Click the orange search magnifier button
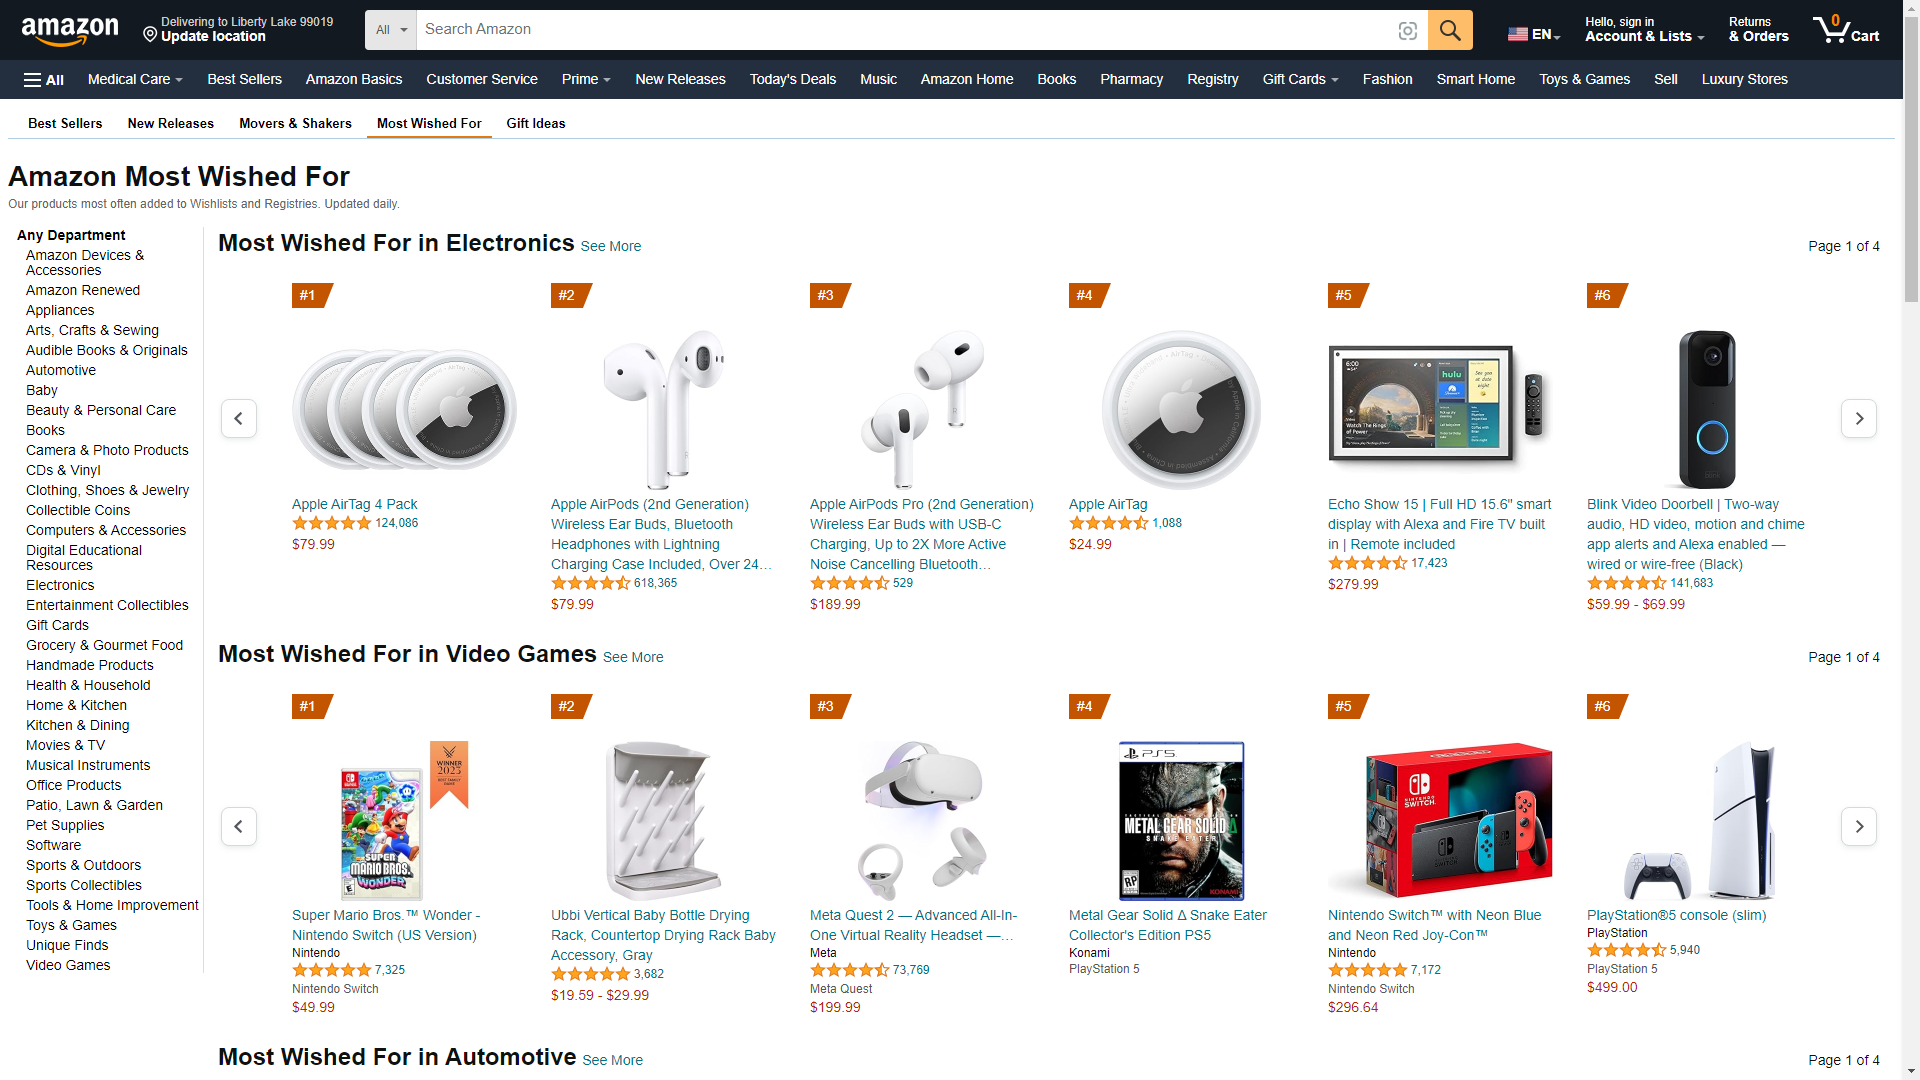This screenshot has width=1920, height=1080. pyautogui.click(x=1450, y=30)
